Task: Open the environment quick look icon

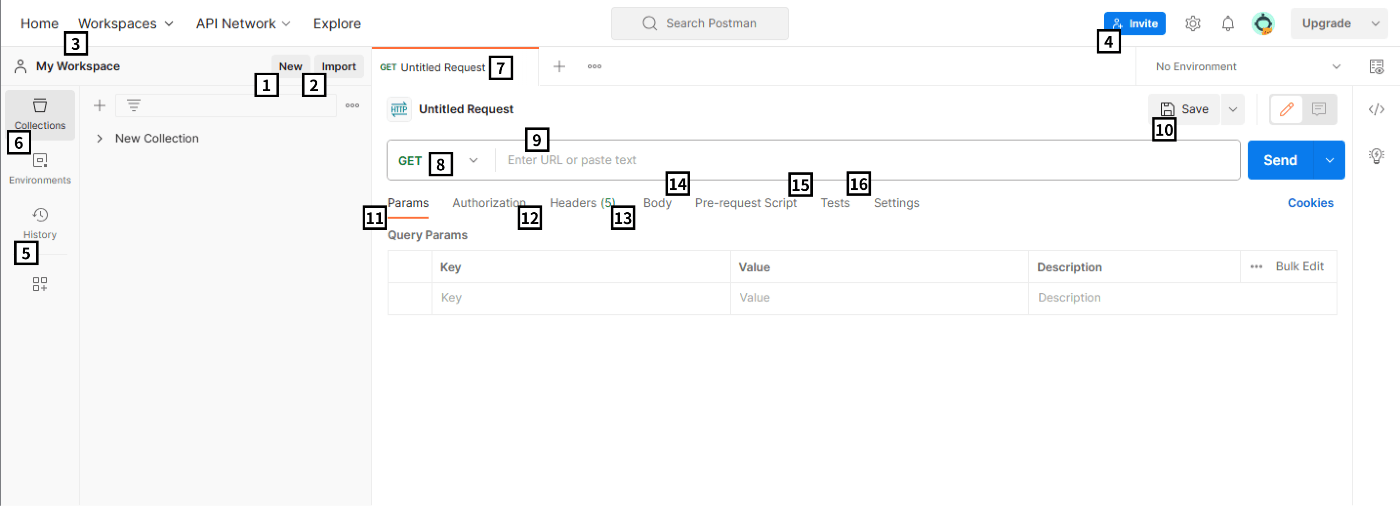Action: 1376,66
